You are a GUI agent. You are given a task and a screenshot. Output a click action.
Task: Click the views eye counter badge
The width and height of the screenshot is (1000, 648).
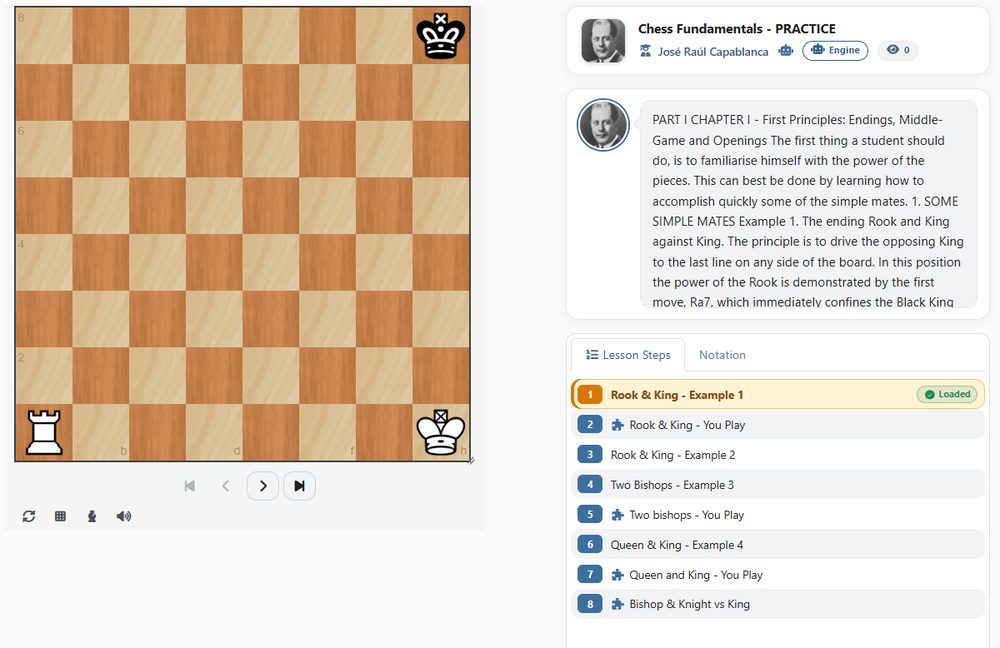pos(898,50)
